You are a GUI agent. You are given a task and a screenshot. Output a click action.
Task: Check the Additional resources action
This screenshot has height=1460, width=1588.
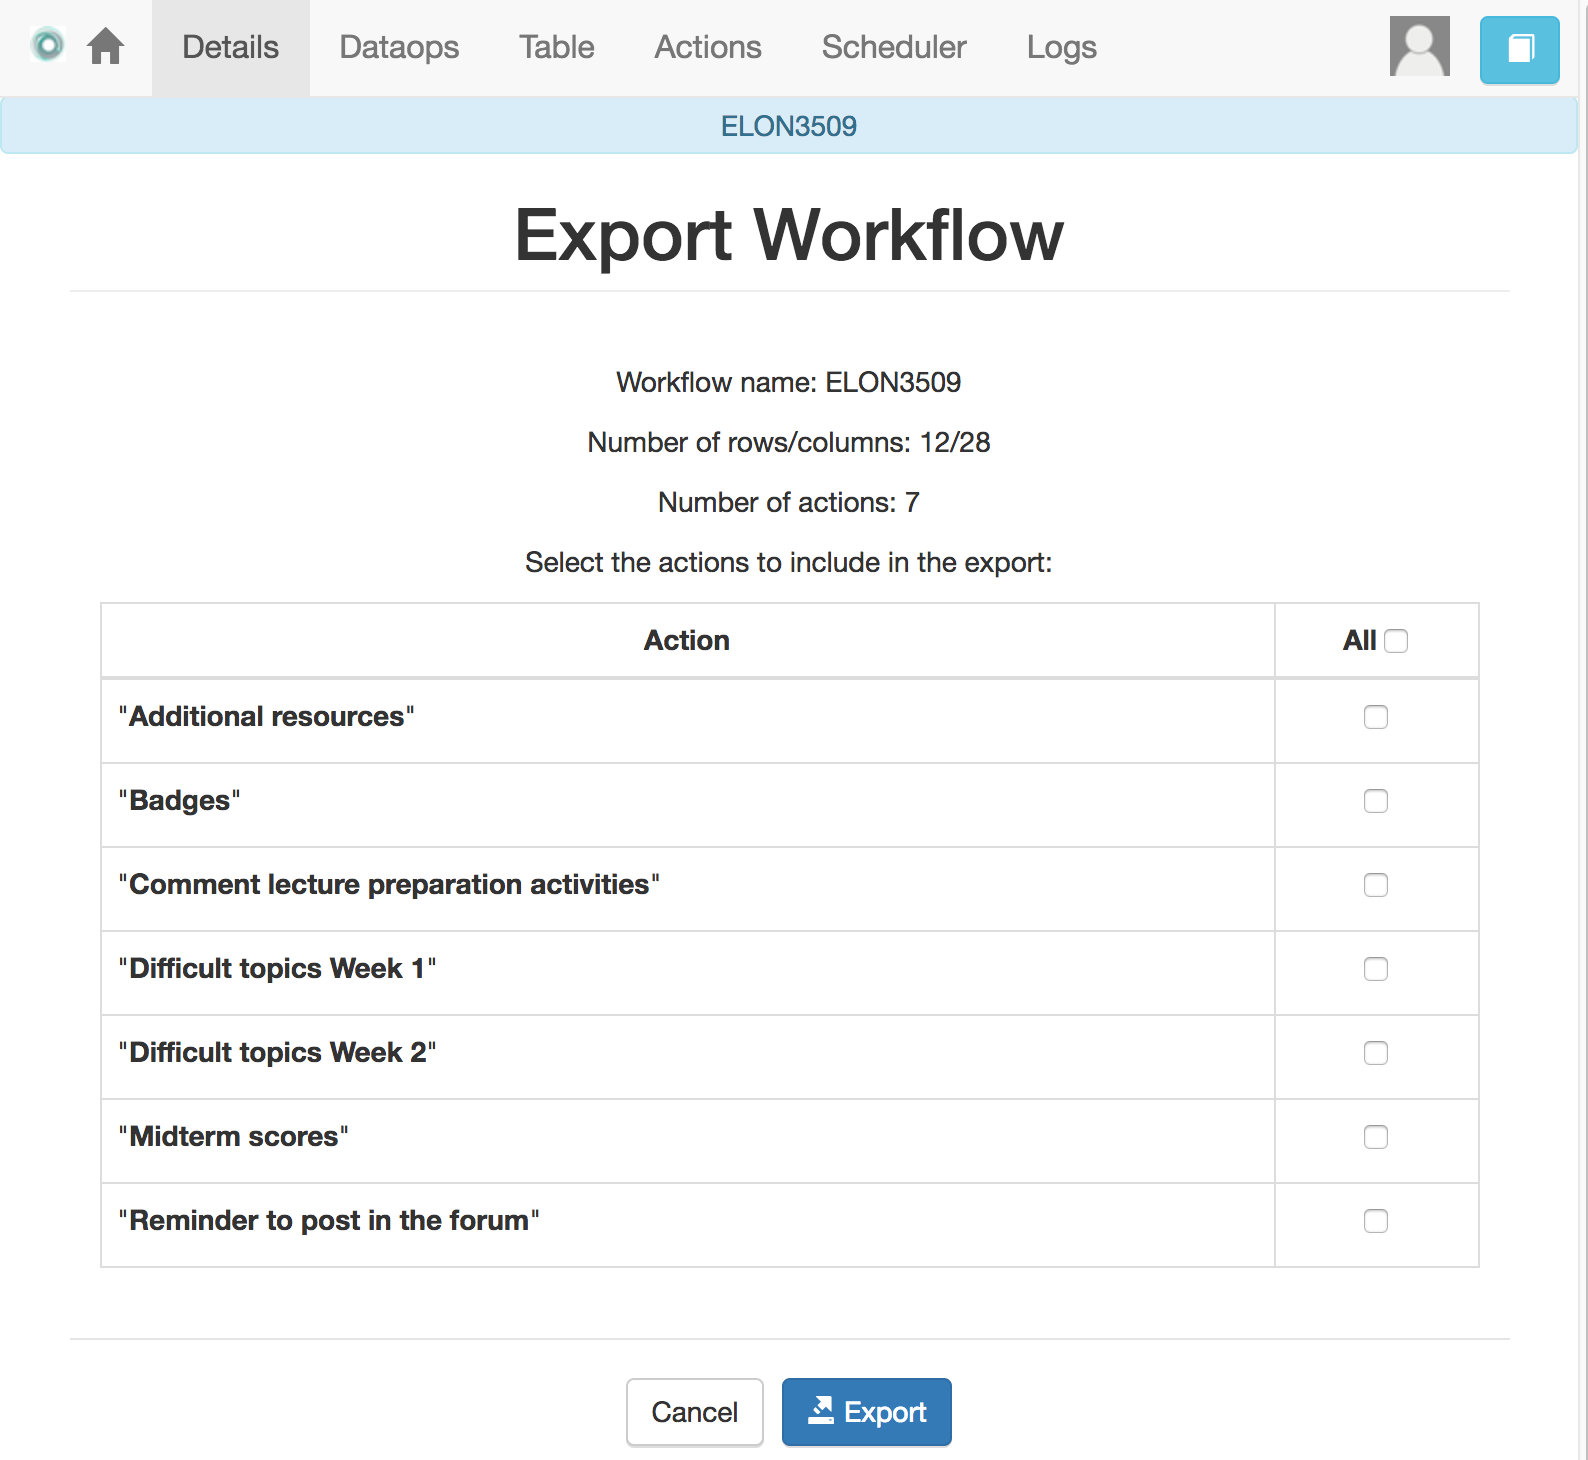click(x=1376, y=717)
